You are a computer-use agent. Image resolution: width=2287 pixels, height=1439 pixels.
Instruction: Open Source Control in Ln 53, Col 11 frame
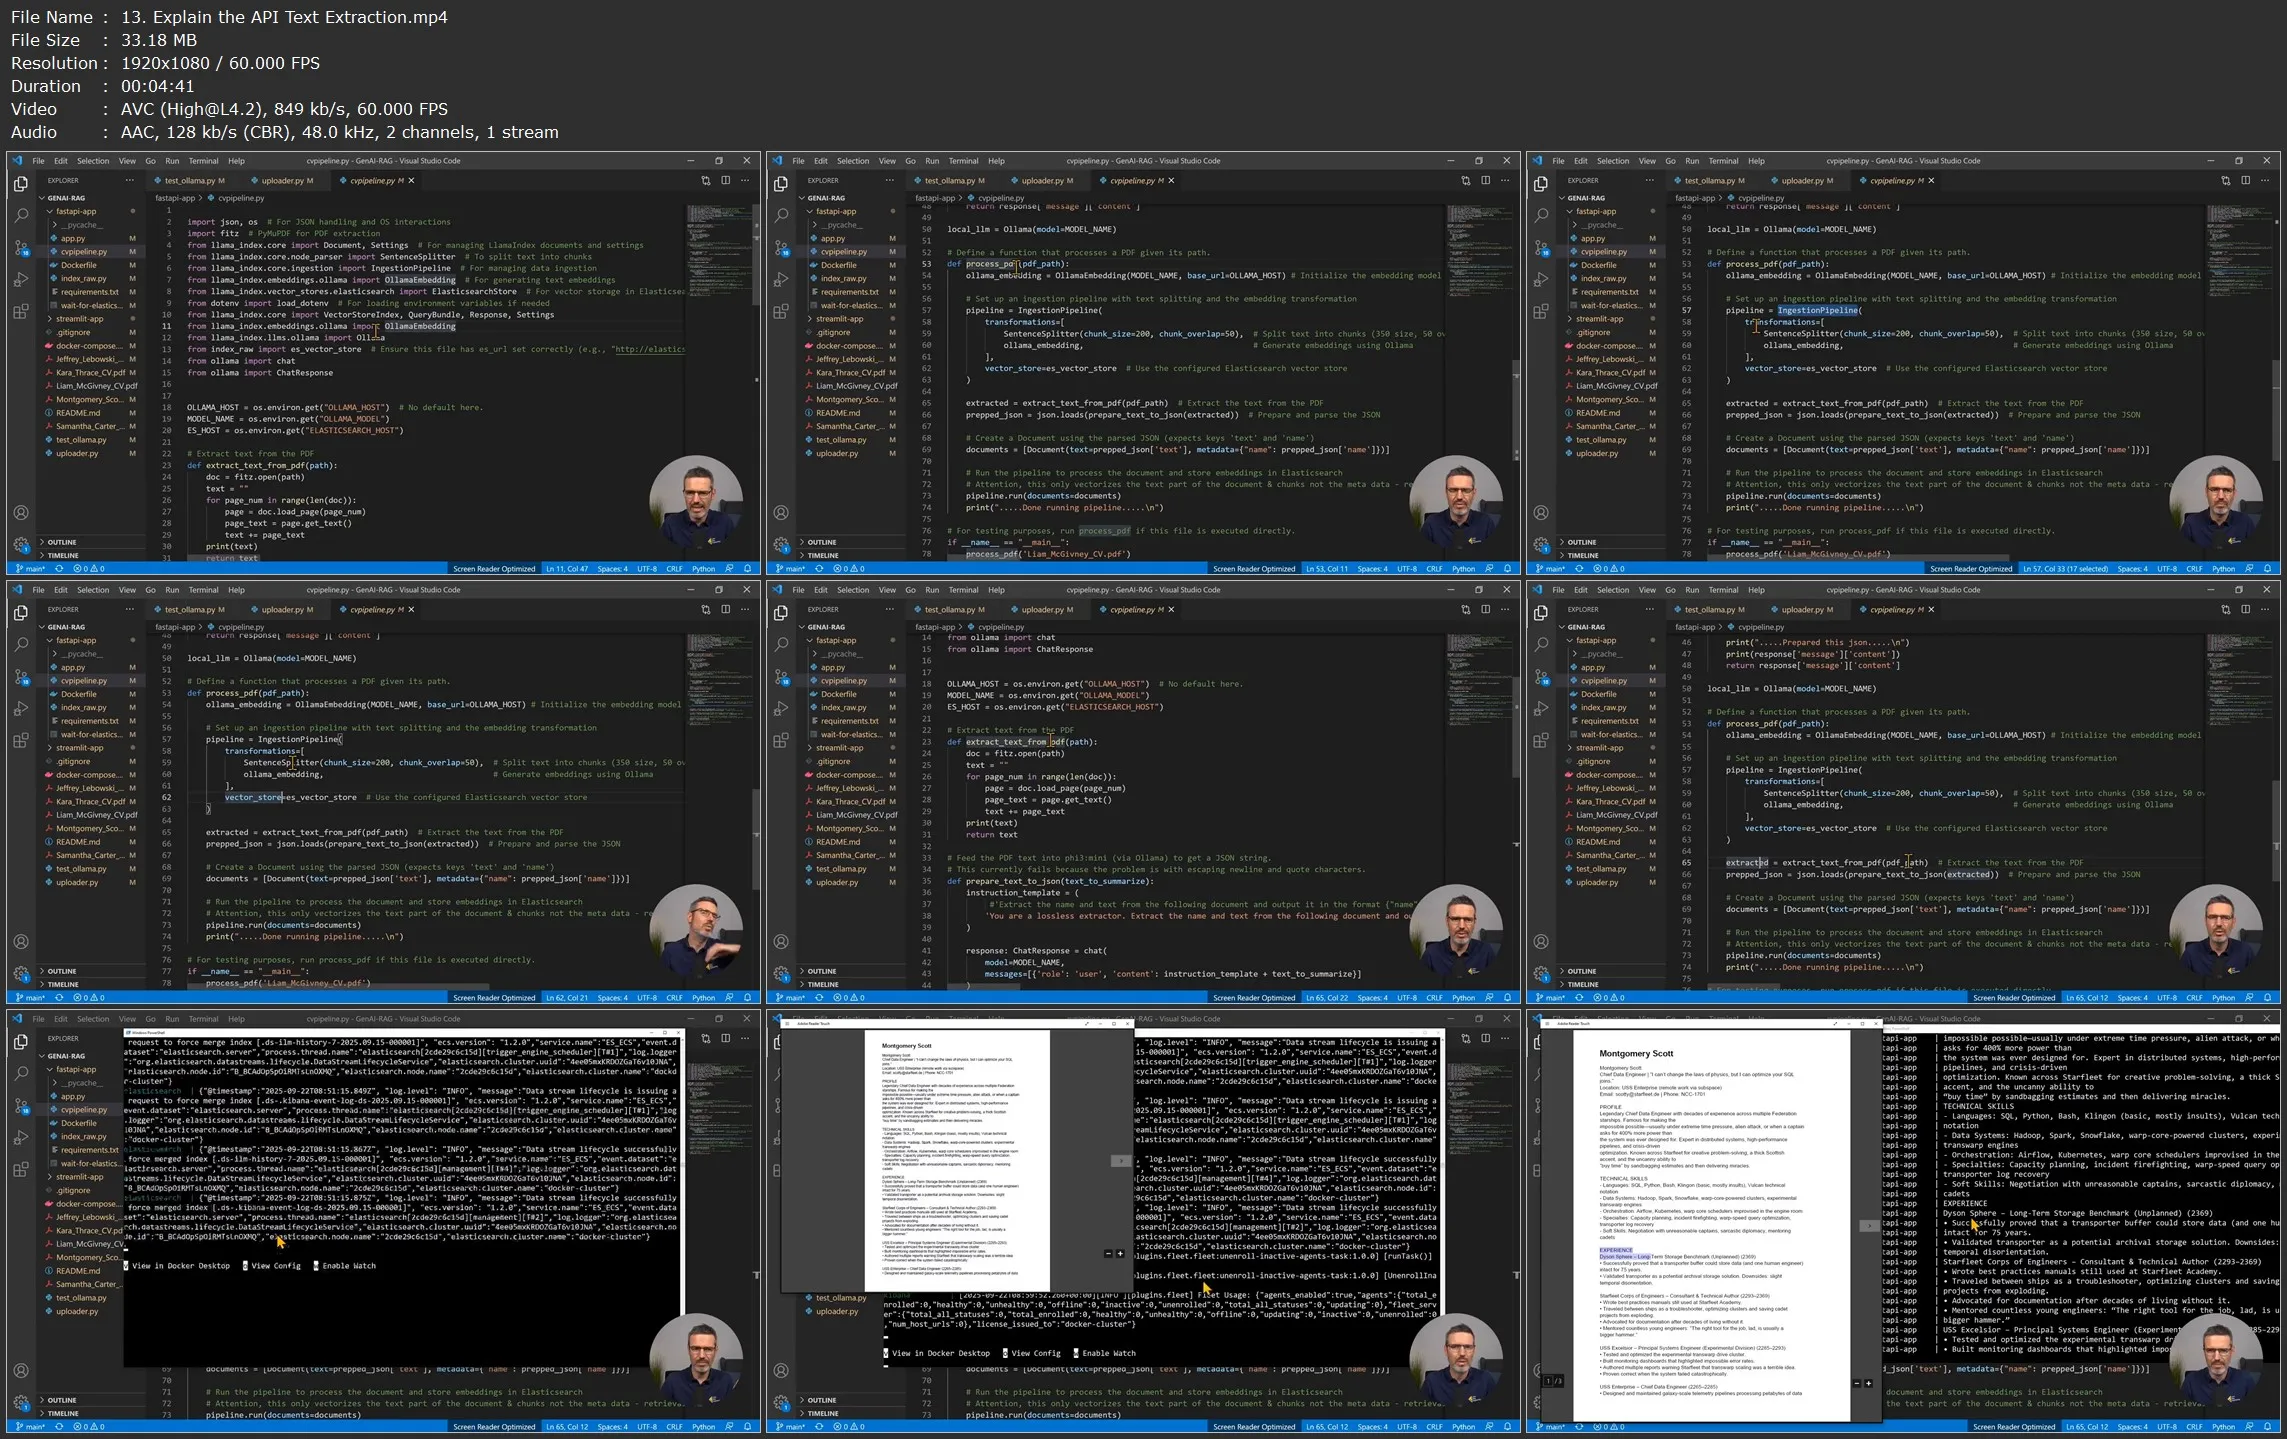(781, 247)
